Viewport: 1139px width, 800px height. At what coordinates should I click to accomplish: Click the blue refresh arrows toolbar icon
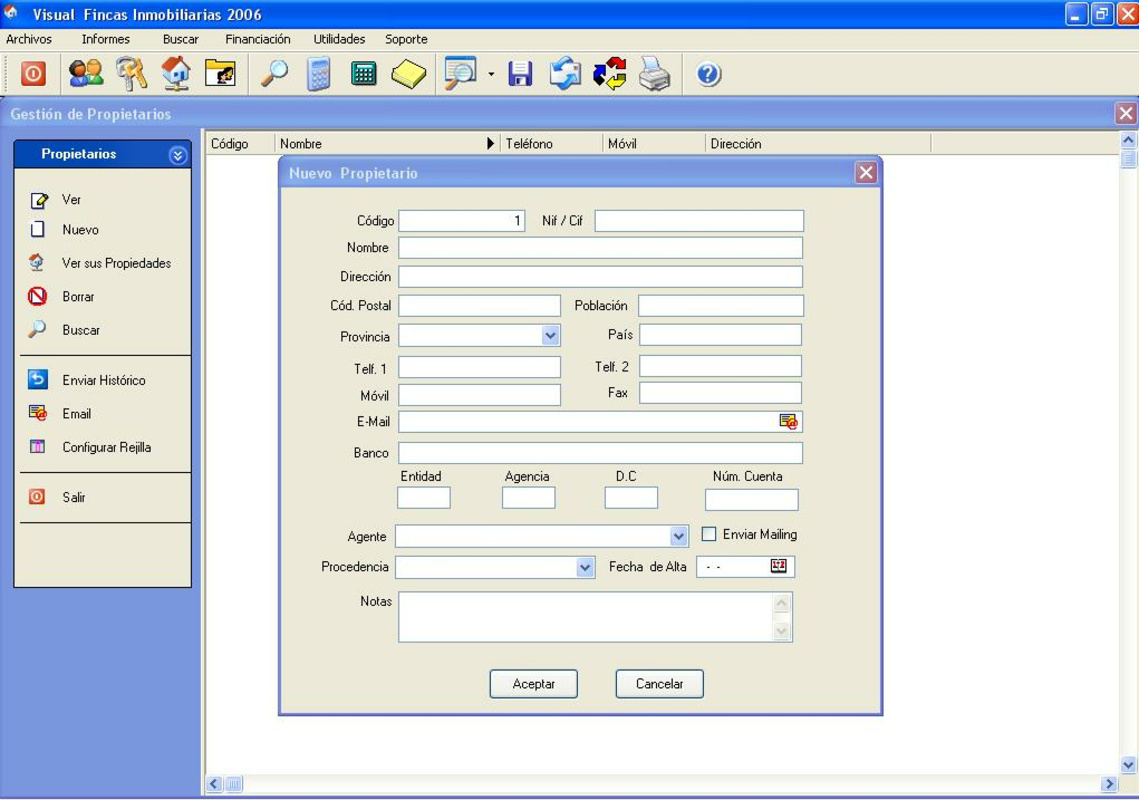click(x=565, y=73)
